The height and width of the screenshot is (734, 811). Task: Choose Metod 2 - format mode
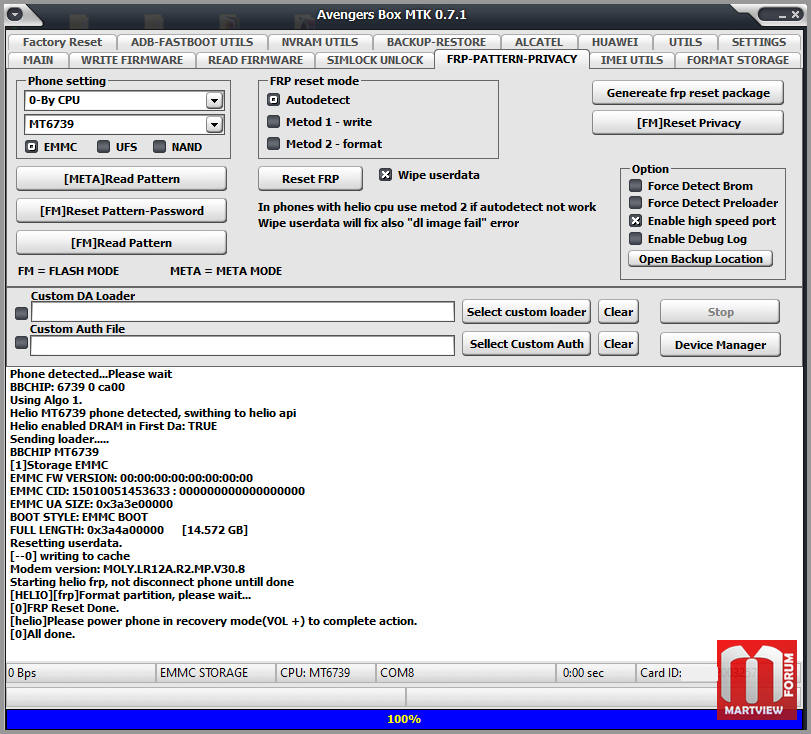pos(274,144)
